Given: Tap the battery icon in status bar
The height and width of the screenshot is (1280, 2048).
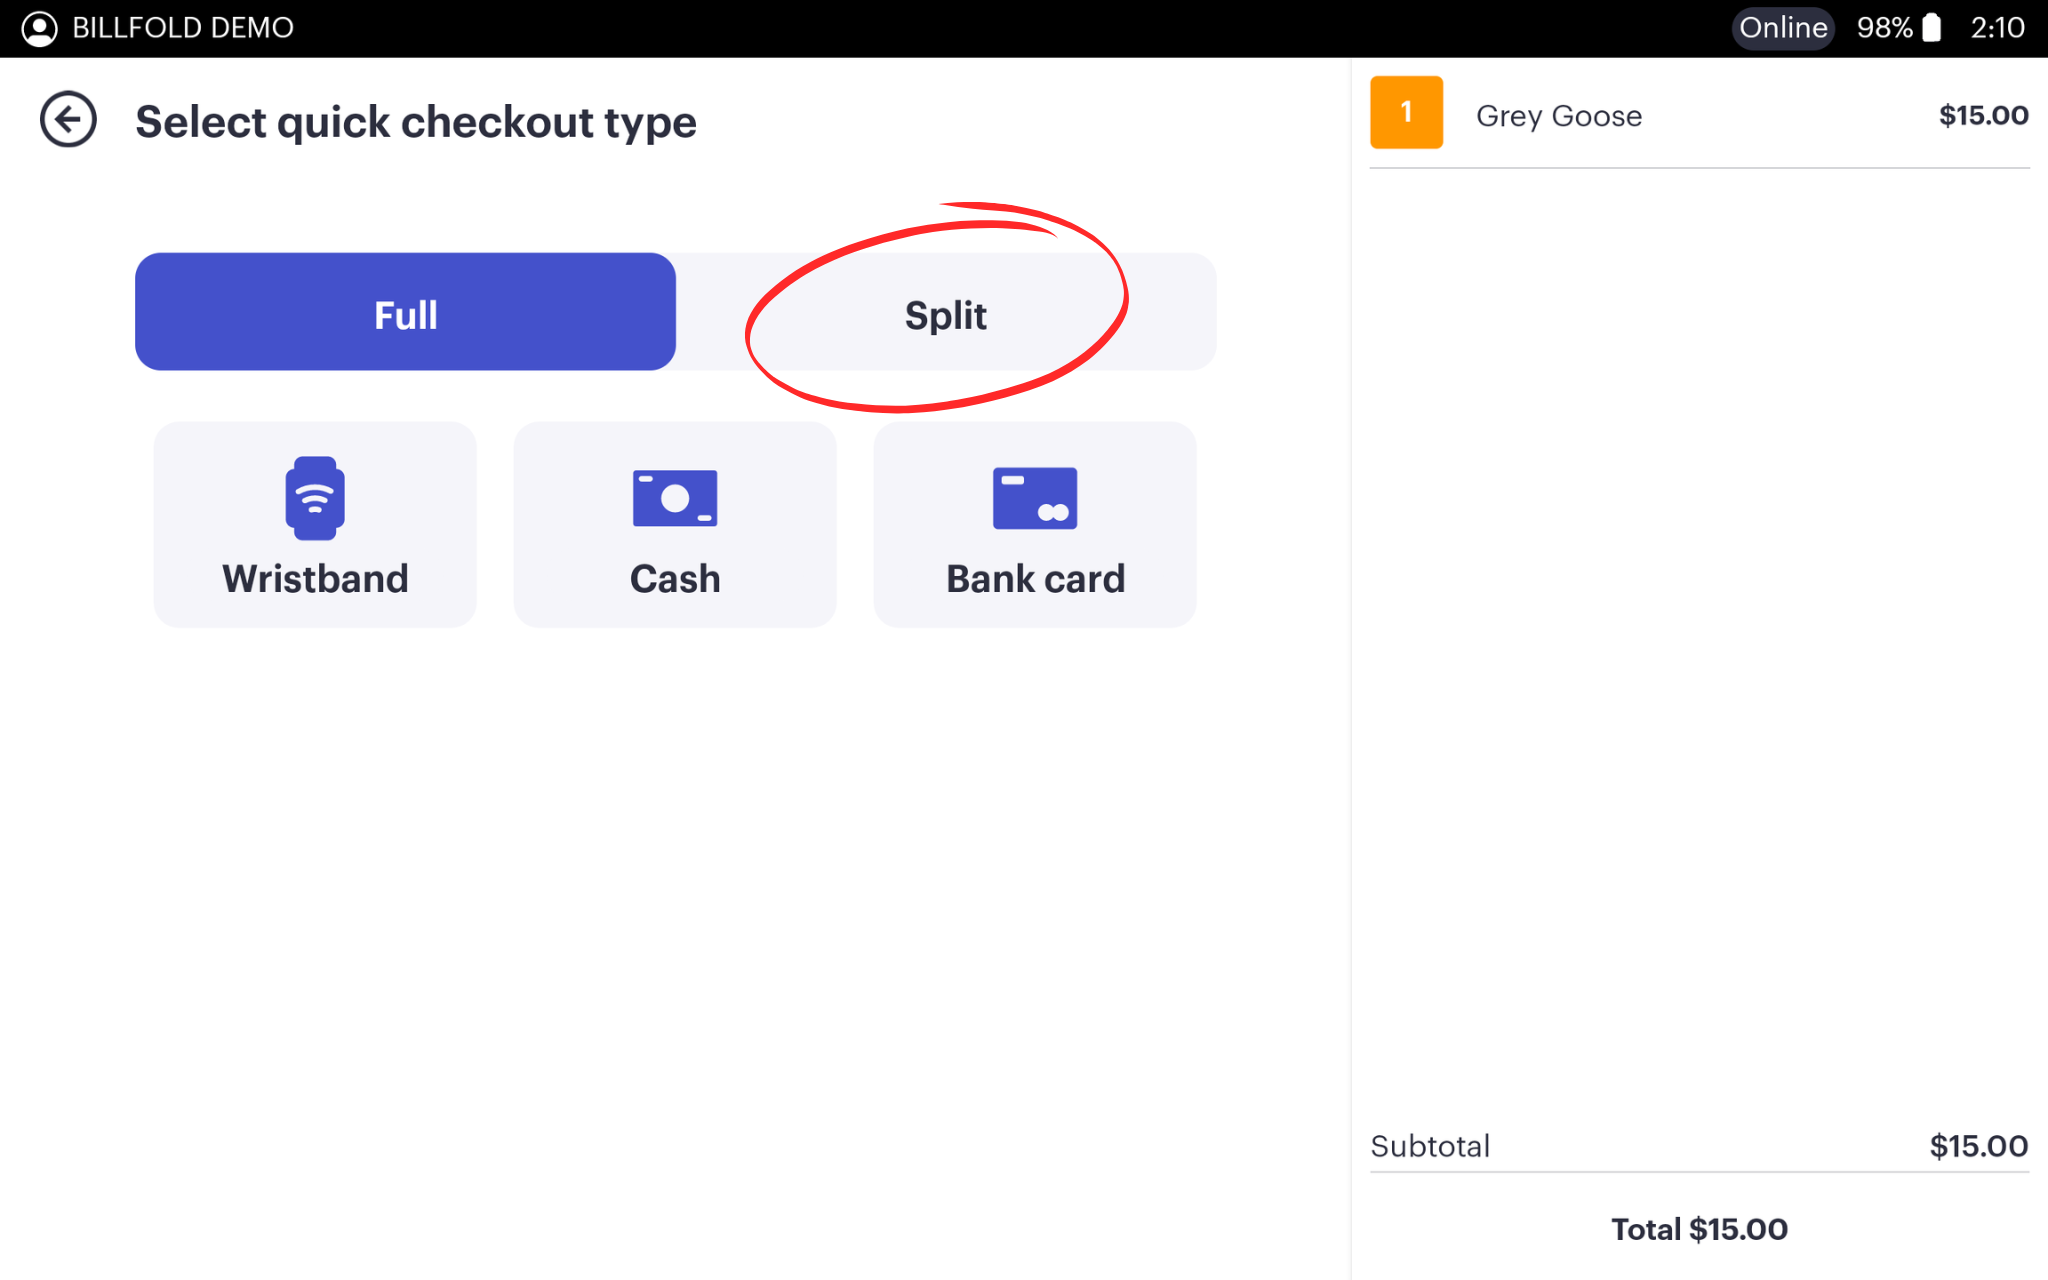Looking at the screenshot, I should pyautogui.click(x=1932, y=28).
